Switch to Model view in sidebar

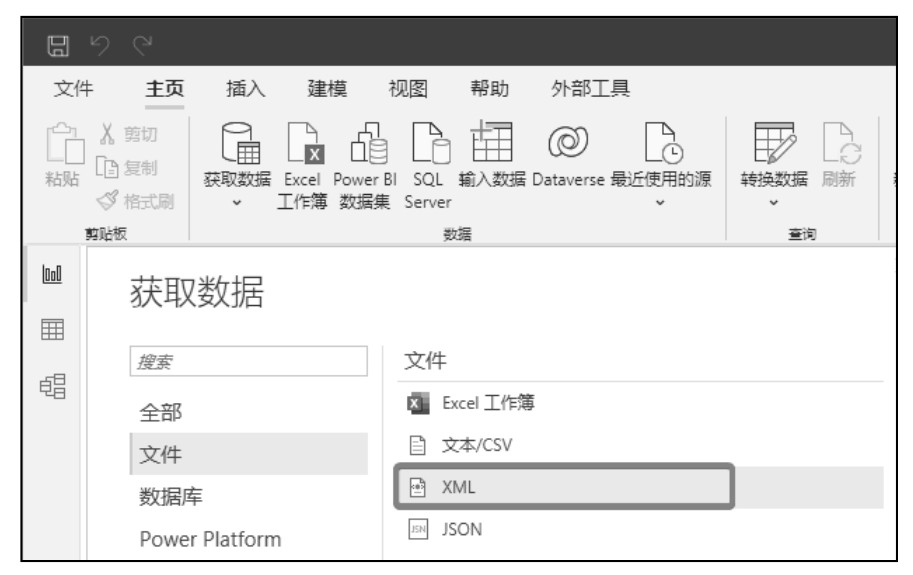[x=52, y=386]
